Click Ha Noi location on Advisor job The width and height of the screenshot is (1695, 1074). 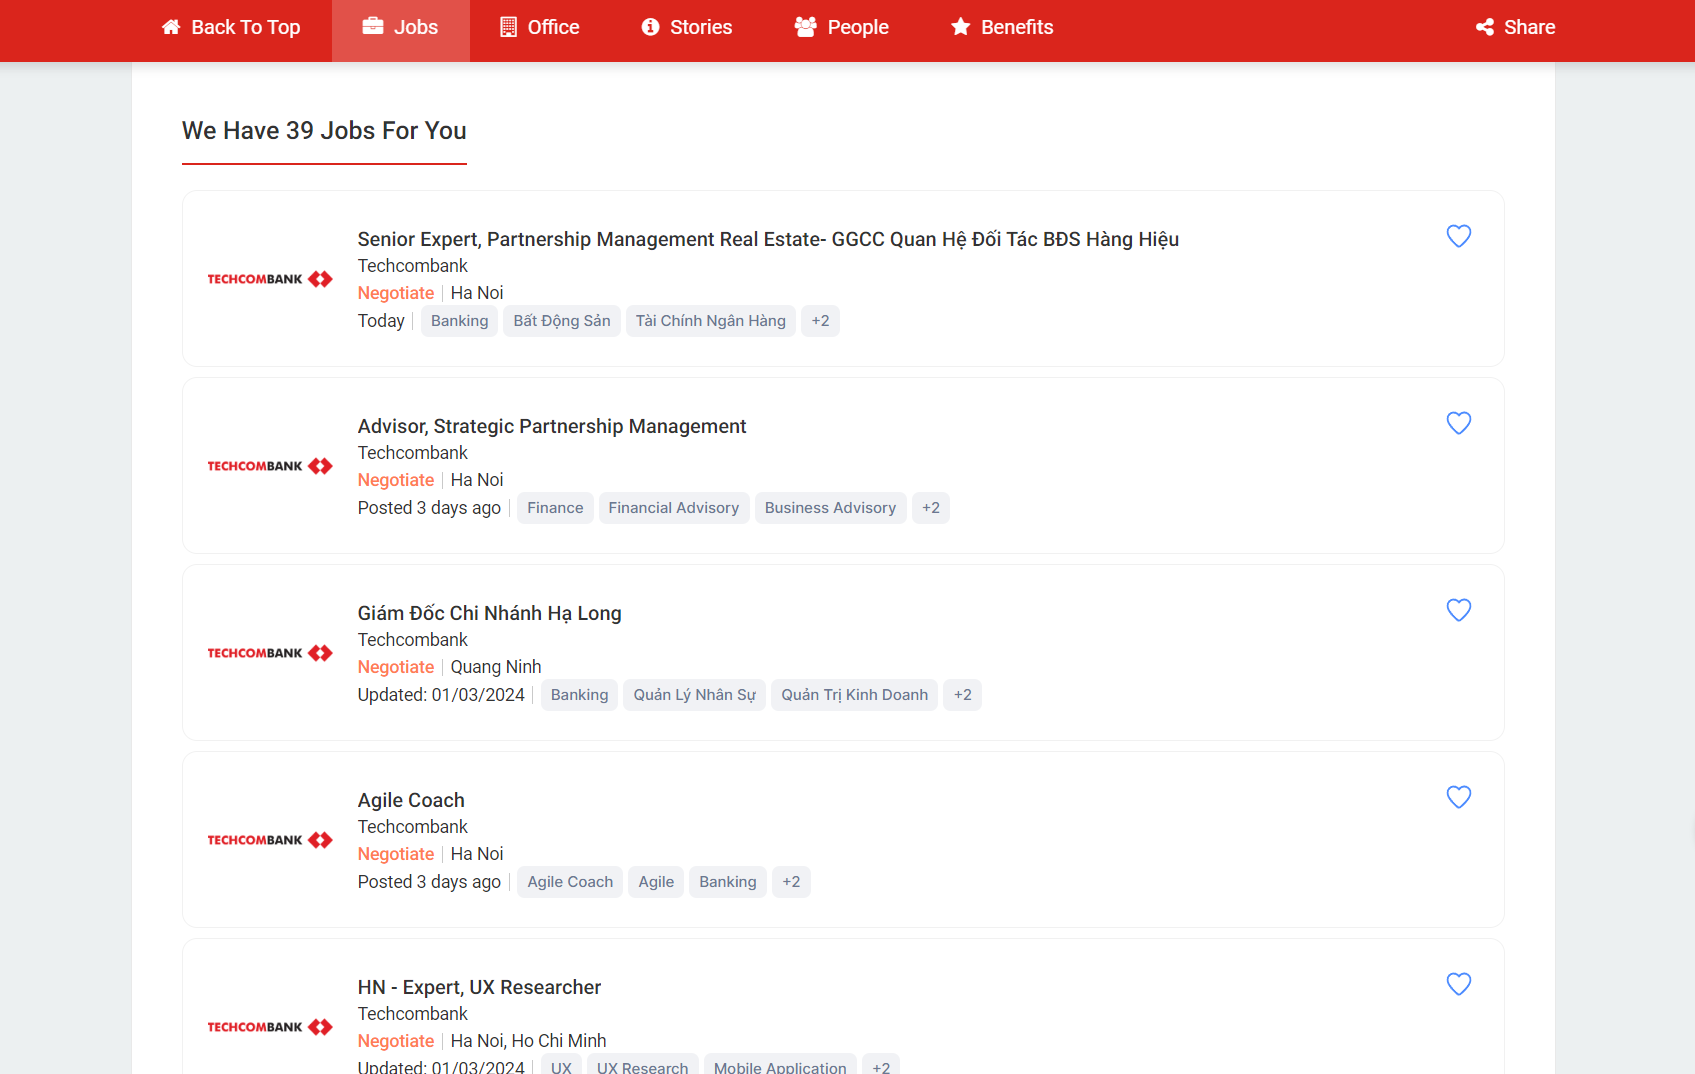click(x=477, y=480)
